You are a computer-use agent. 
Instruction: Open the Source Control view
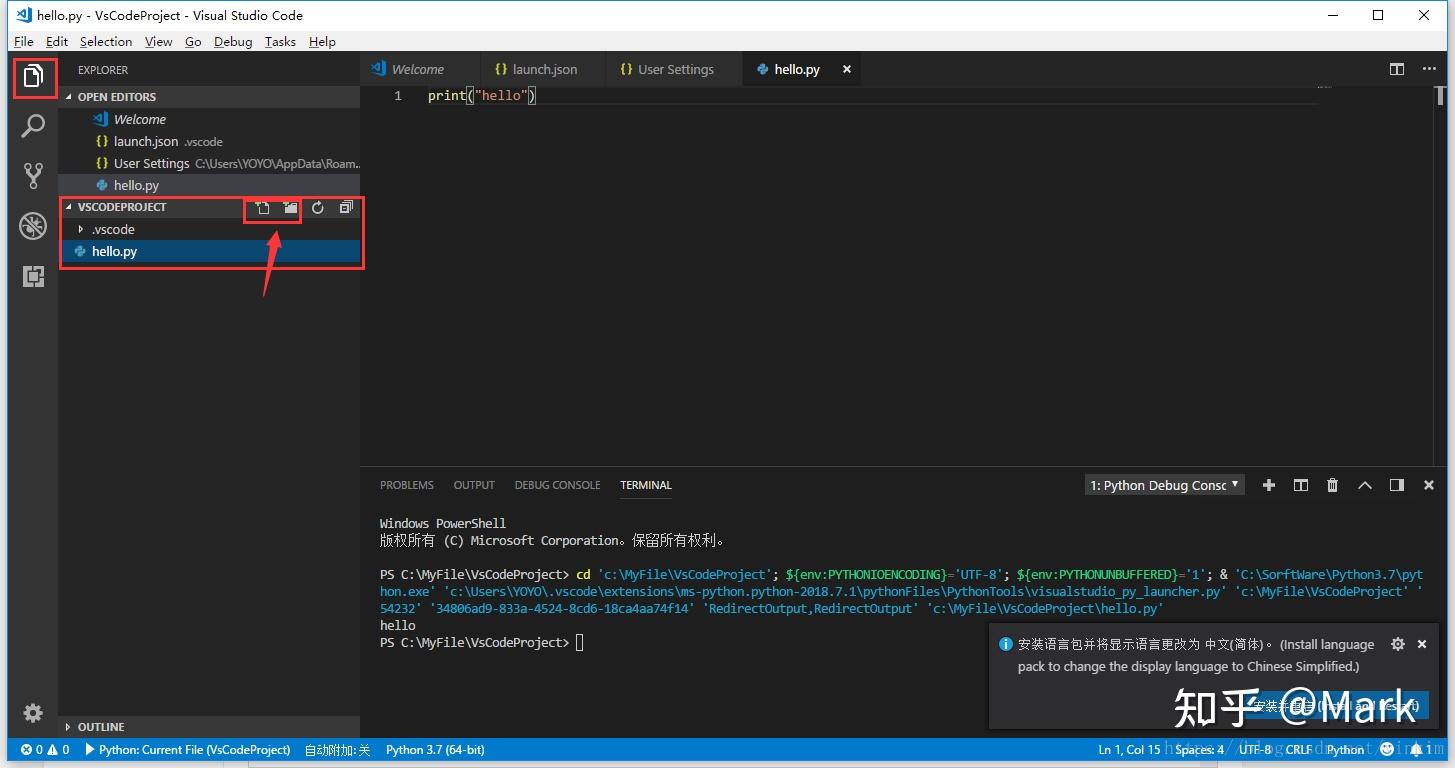coord(33,174)
